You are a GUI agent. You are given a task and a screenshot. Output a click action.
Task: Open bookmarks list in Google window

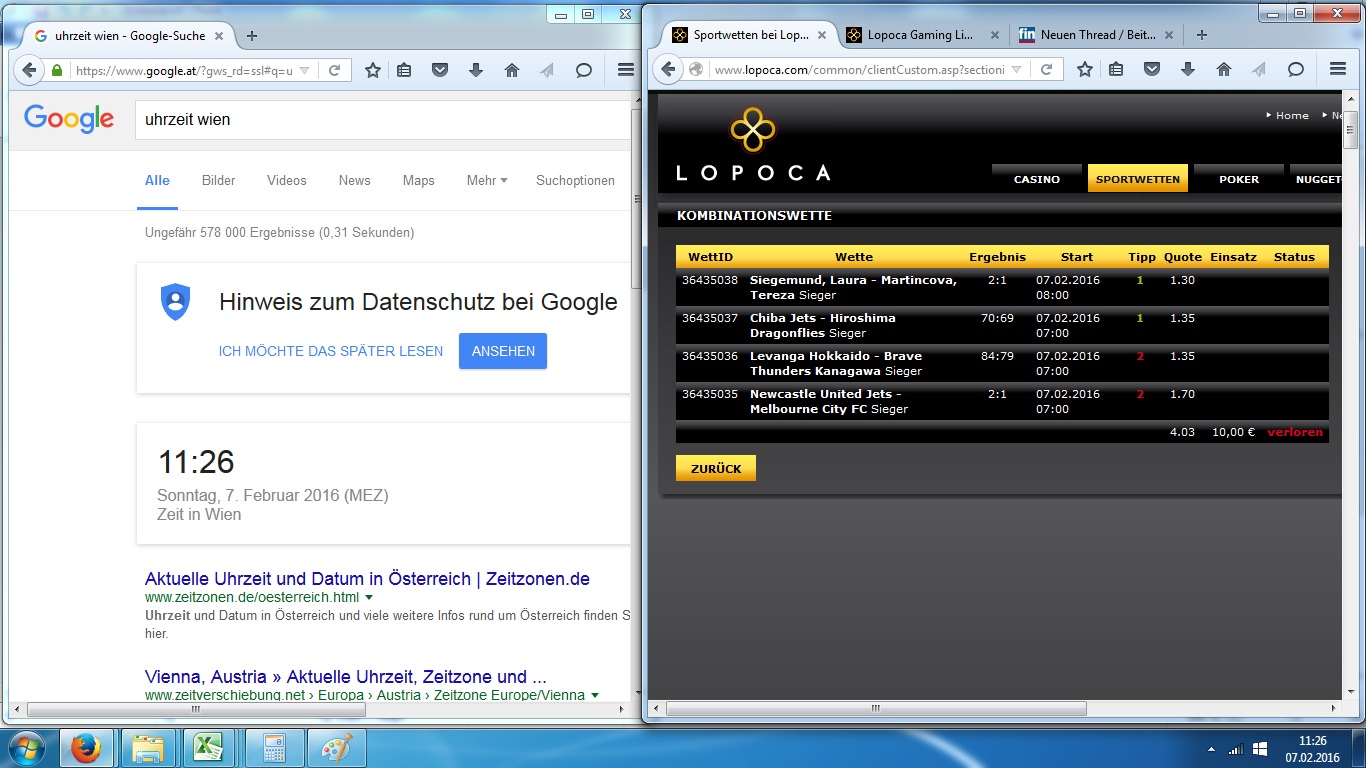pos(404,70)
